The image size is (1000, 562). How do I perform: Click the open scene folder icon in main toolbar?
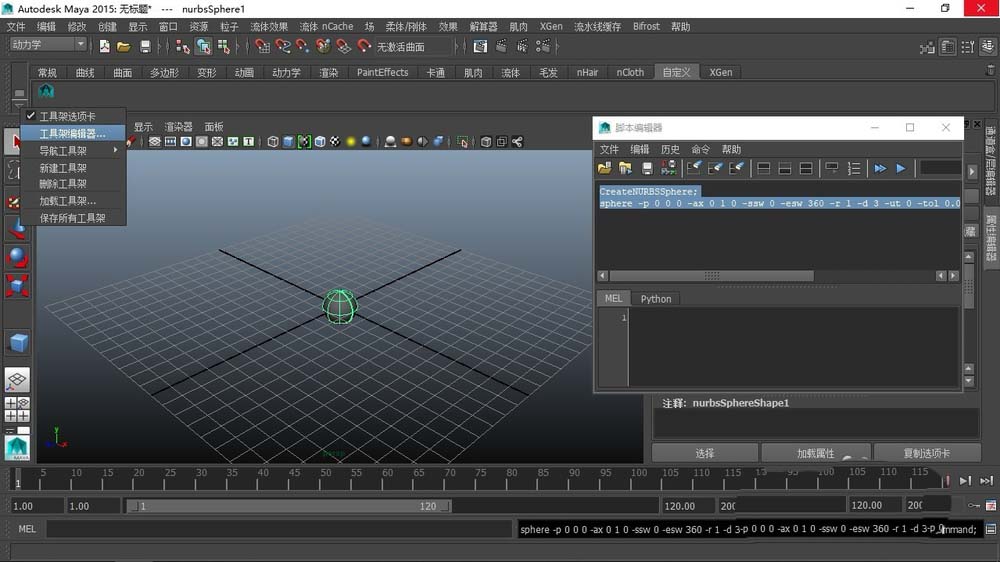coord(124,46)
